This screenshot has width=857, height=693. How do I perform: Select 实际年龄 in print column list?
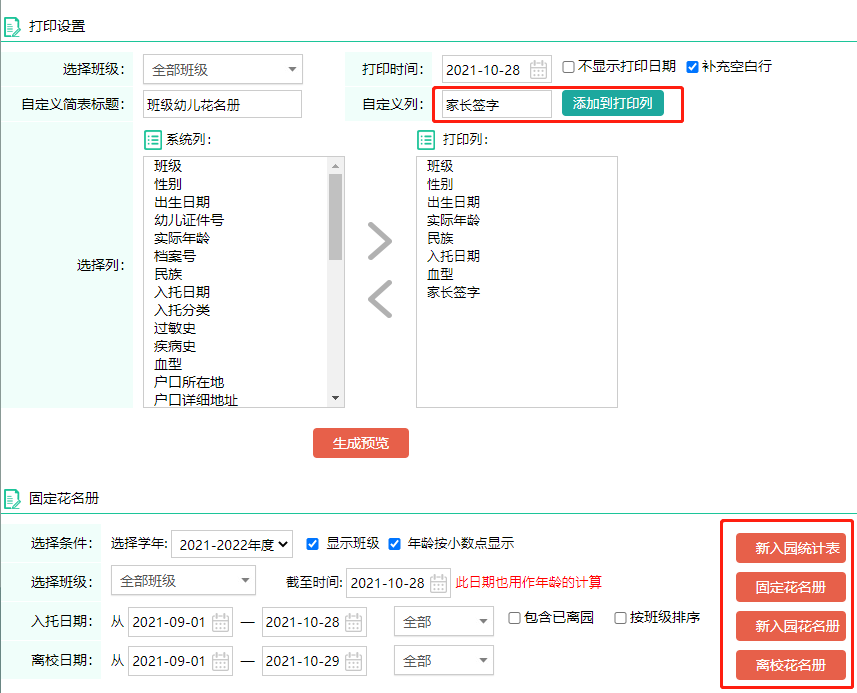pos(454,220)
